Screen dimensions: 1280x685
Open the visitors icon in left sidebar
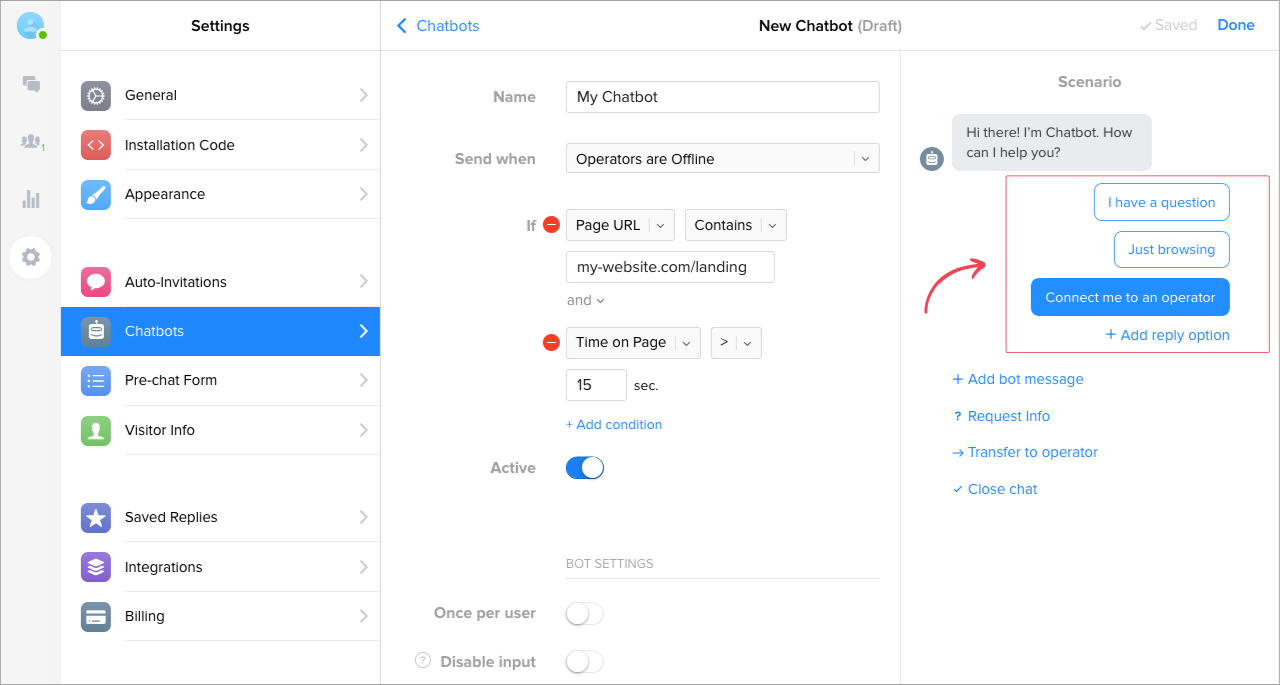[31, 142]
